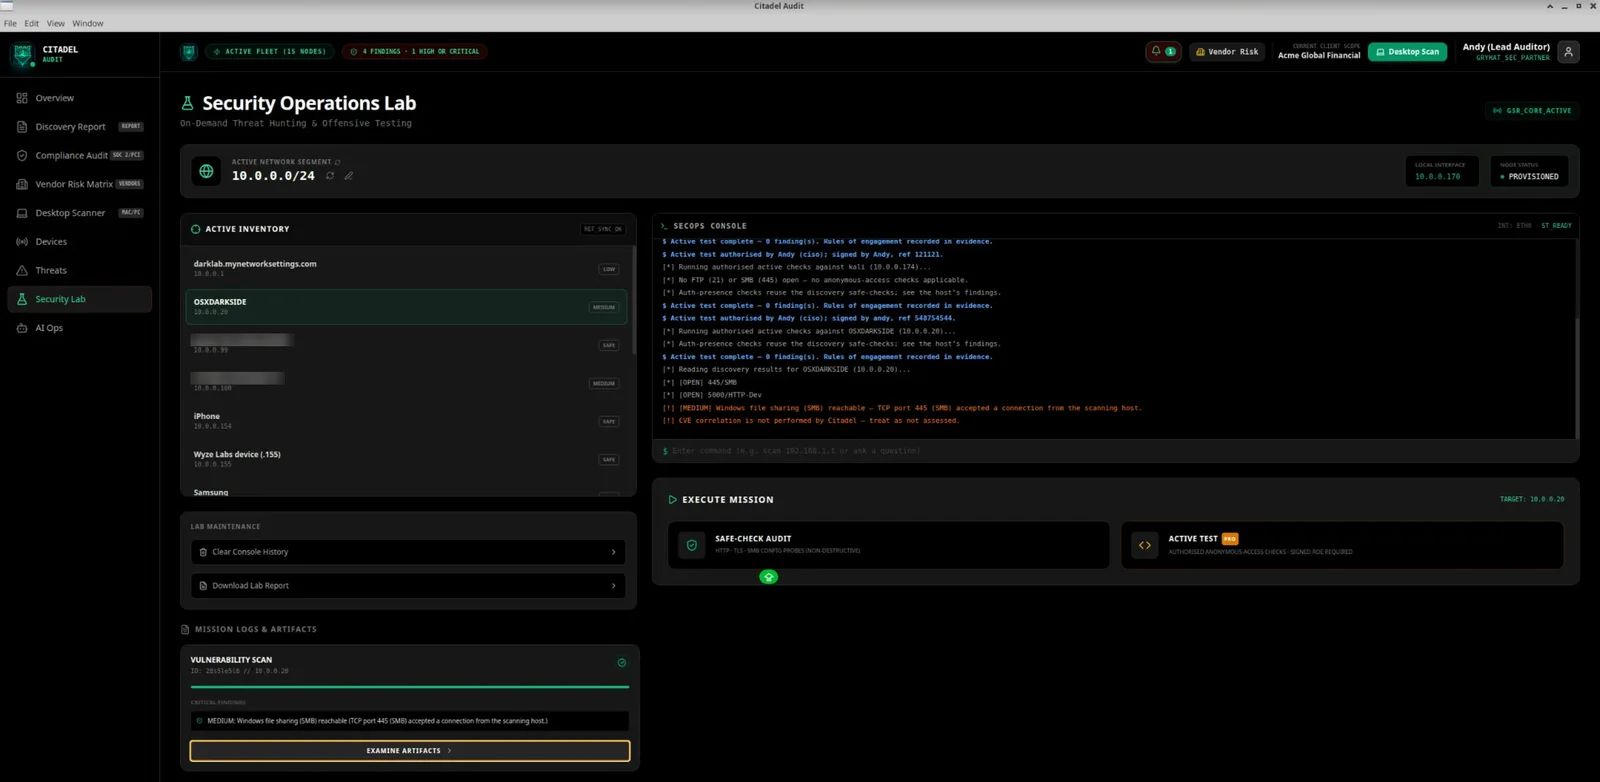
Task: Select the Security Lab sidebar entry
Action: coord(80,299)
